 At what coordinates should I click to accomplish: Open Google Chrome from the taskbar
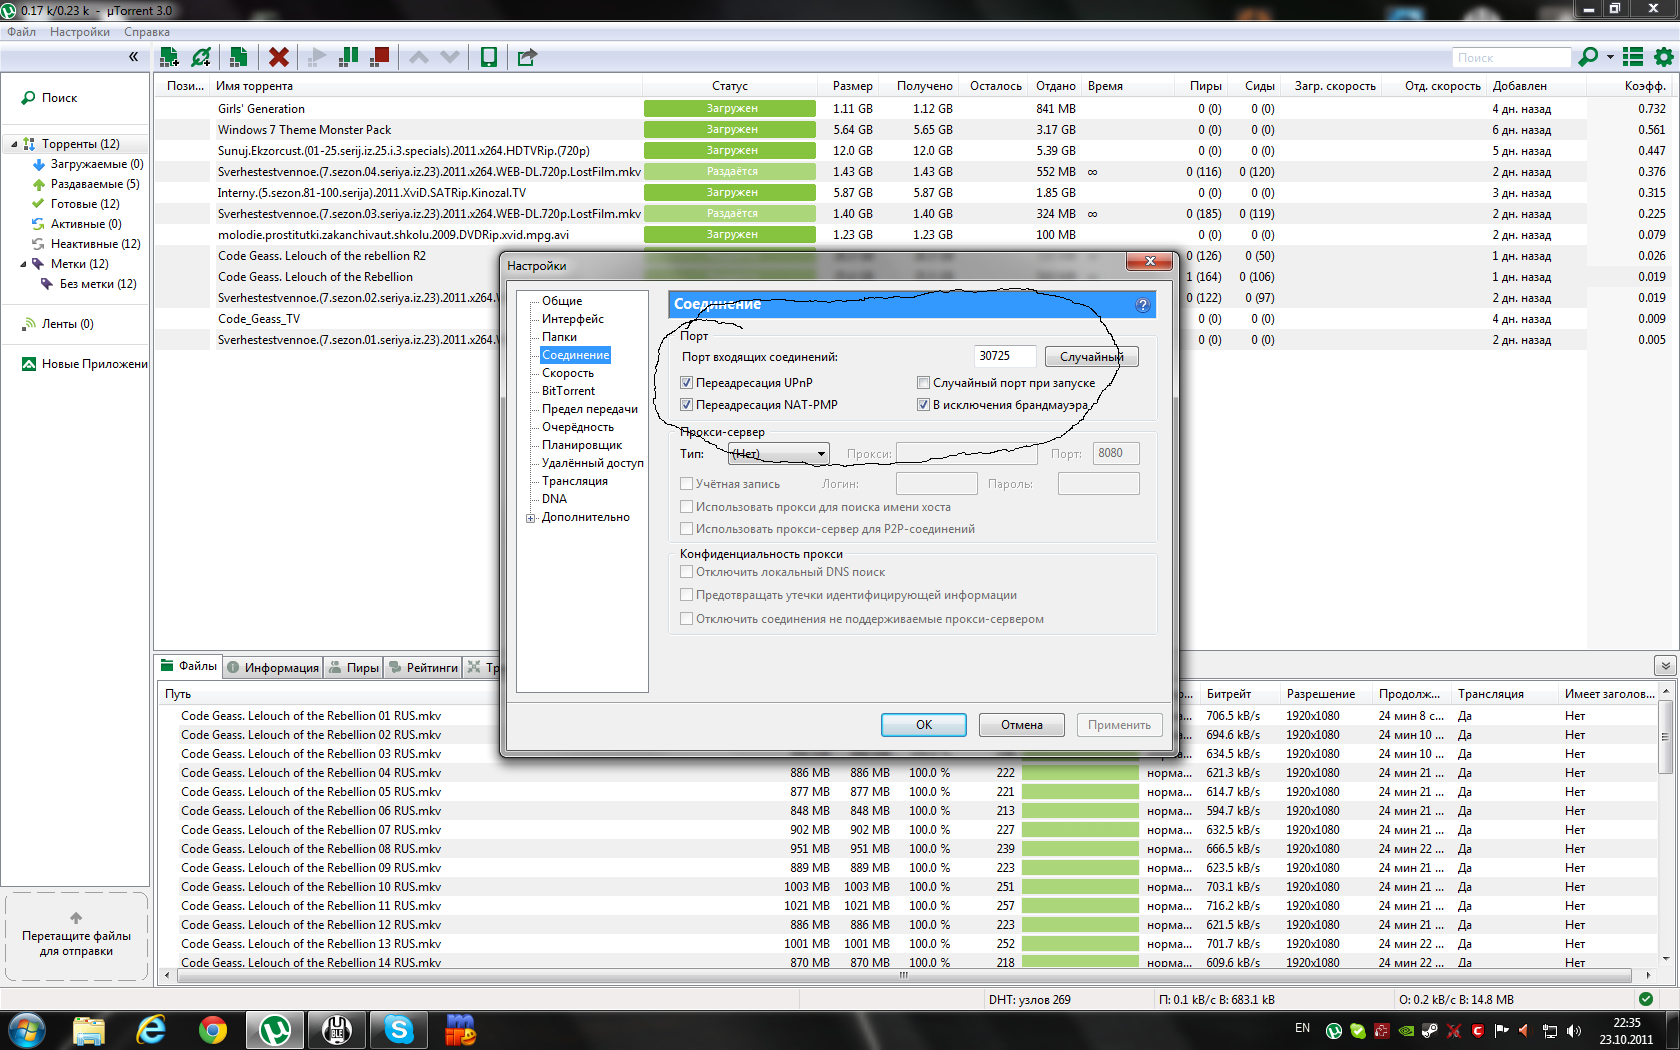point(212,1030)
